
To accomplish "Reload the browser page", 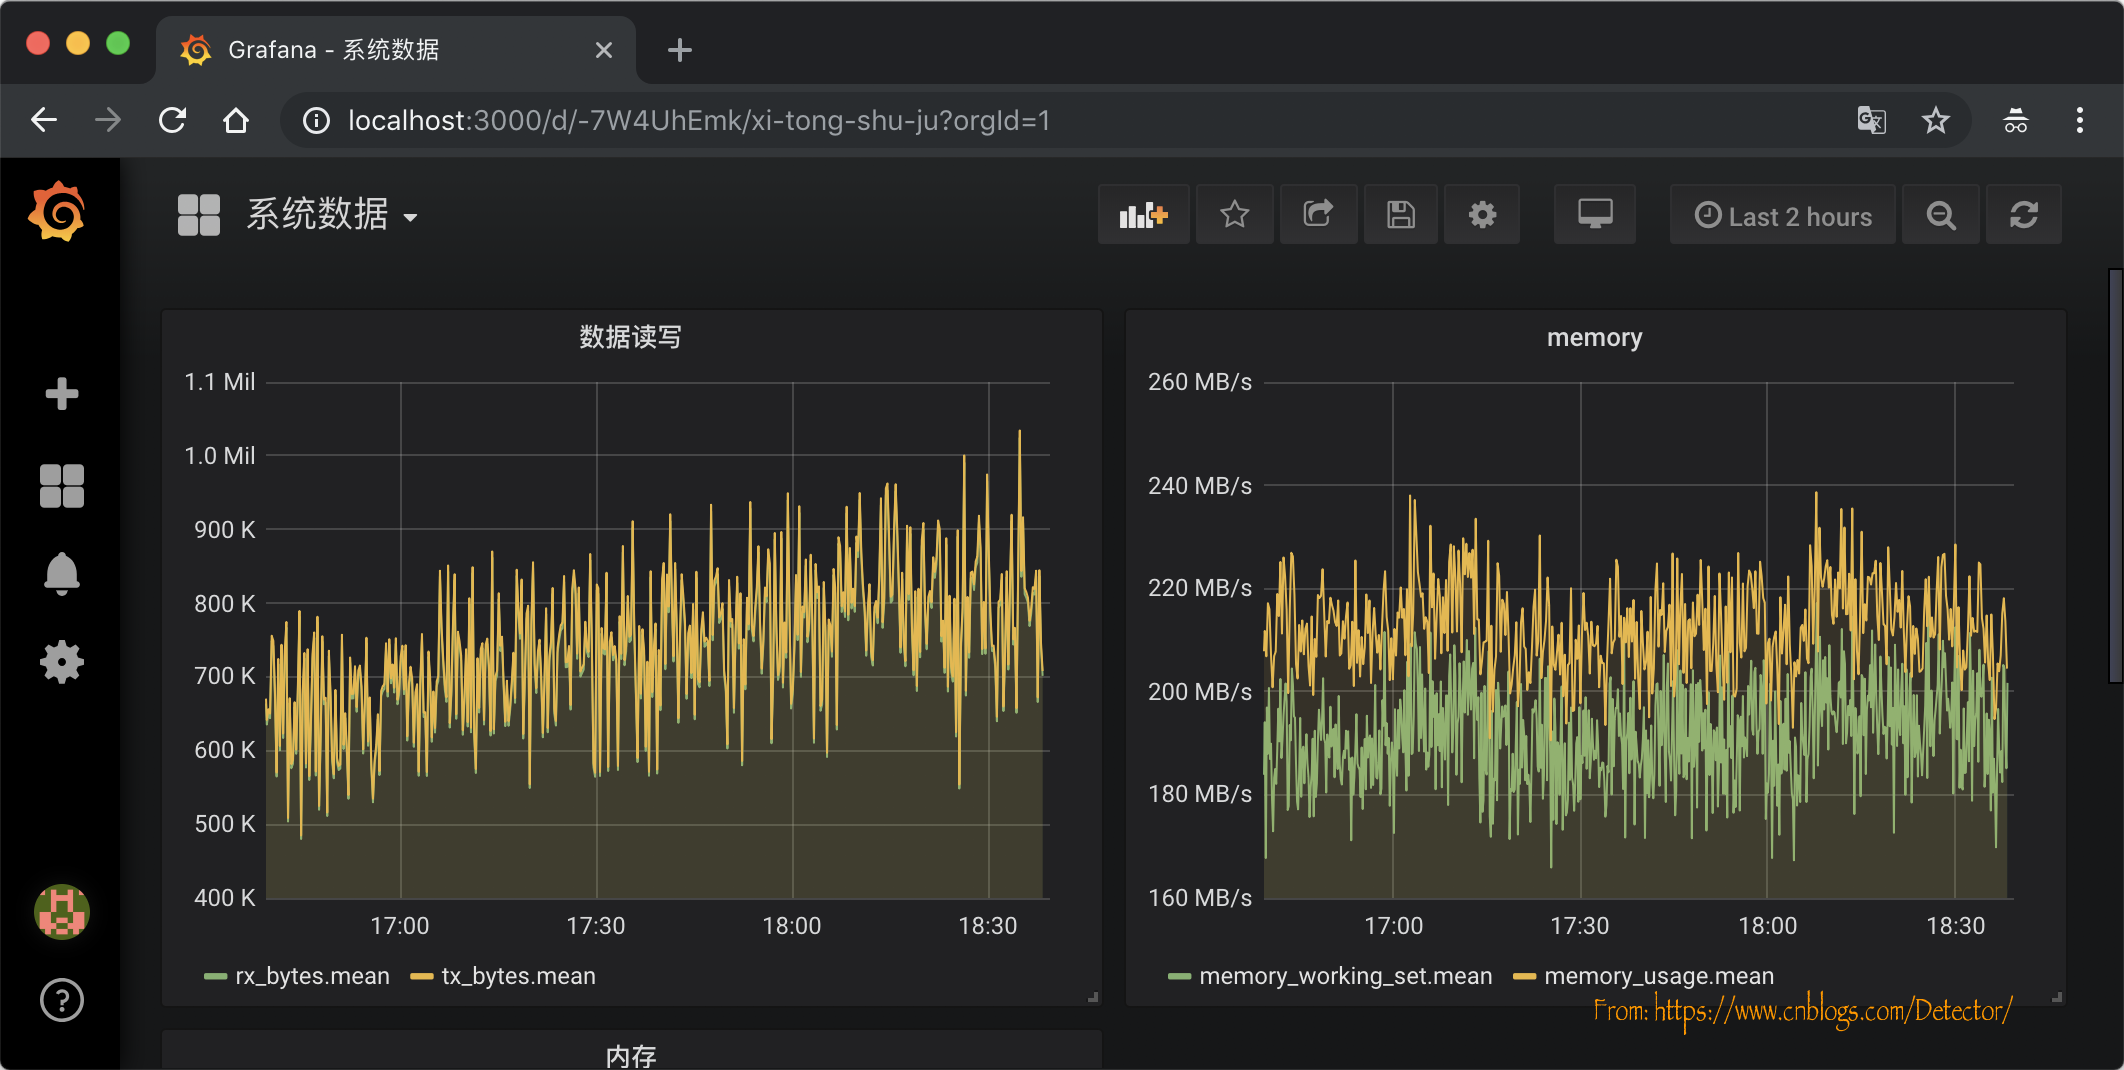I will [172, 121].
